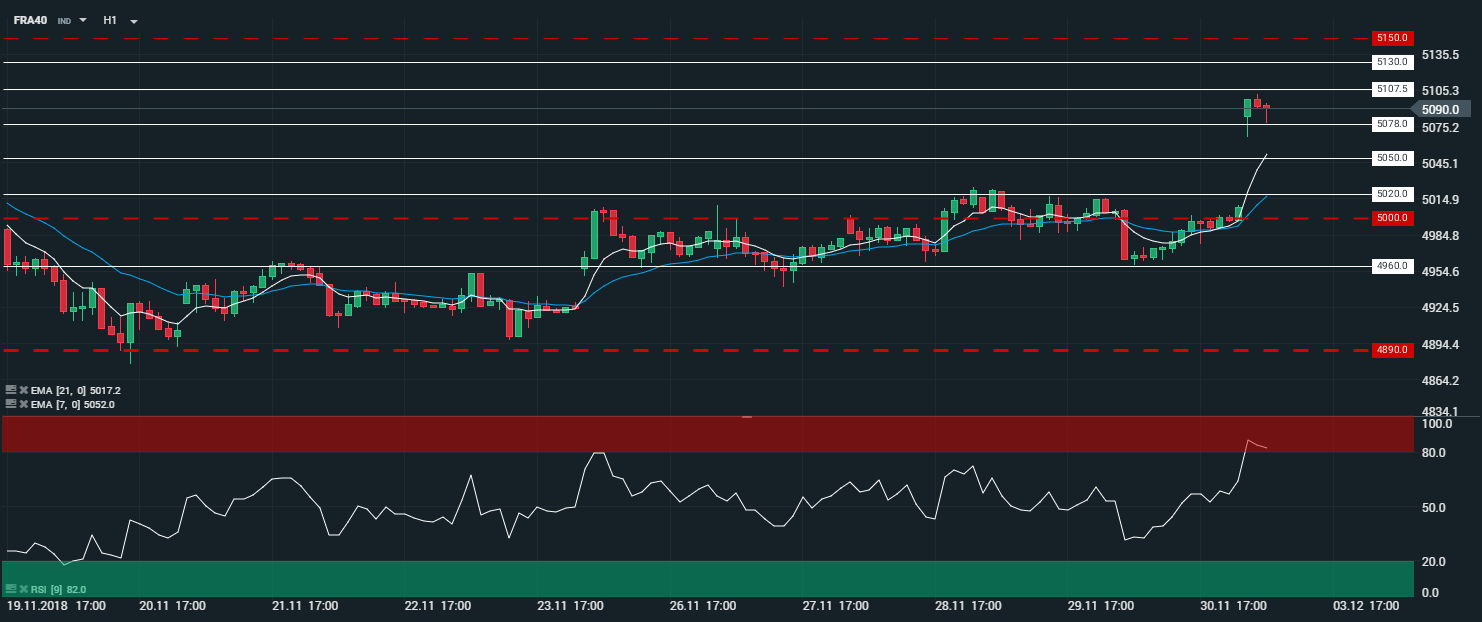The width and height of the screenshot is (1482, 622).
Task: Click the pane divider handle above RSI panel
Action: pyautogui.click(x=746, y=417)
